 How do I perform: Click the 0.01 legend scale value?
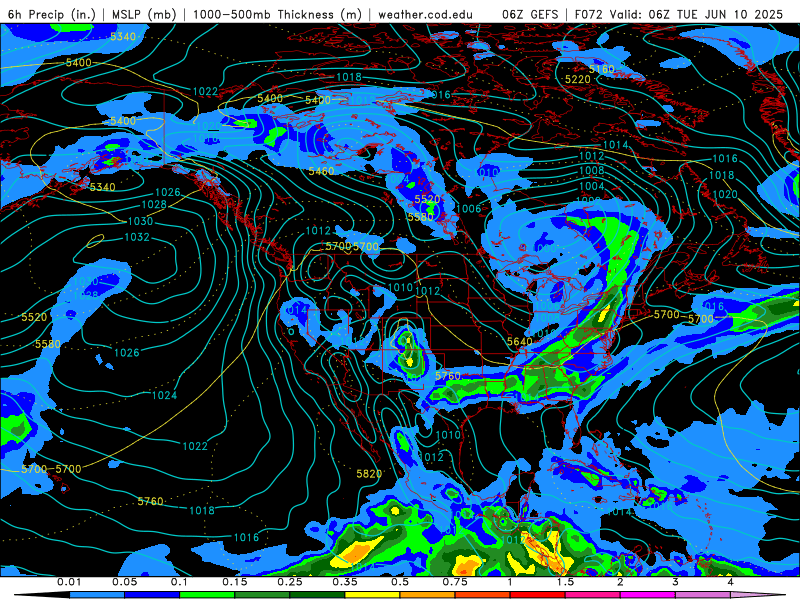[x=69, y=582]
